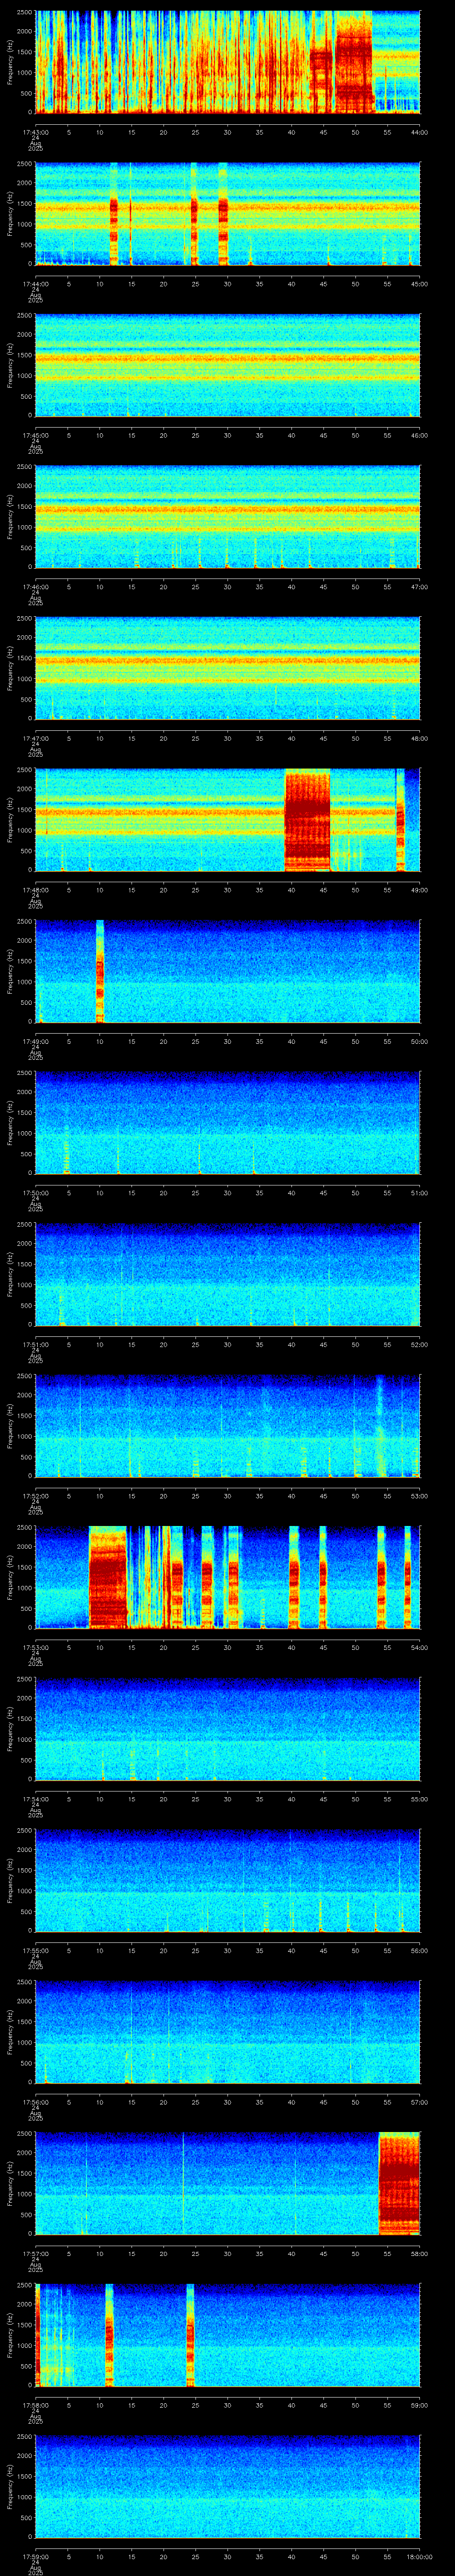
Task: Click the 17:47:00 start time label
Action: pos(36,738)
